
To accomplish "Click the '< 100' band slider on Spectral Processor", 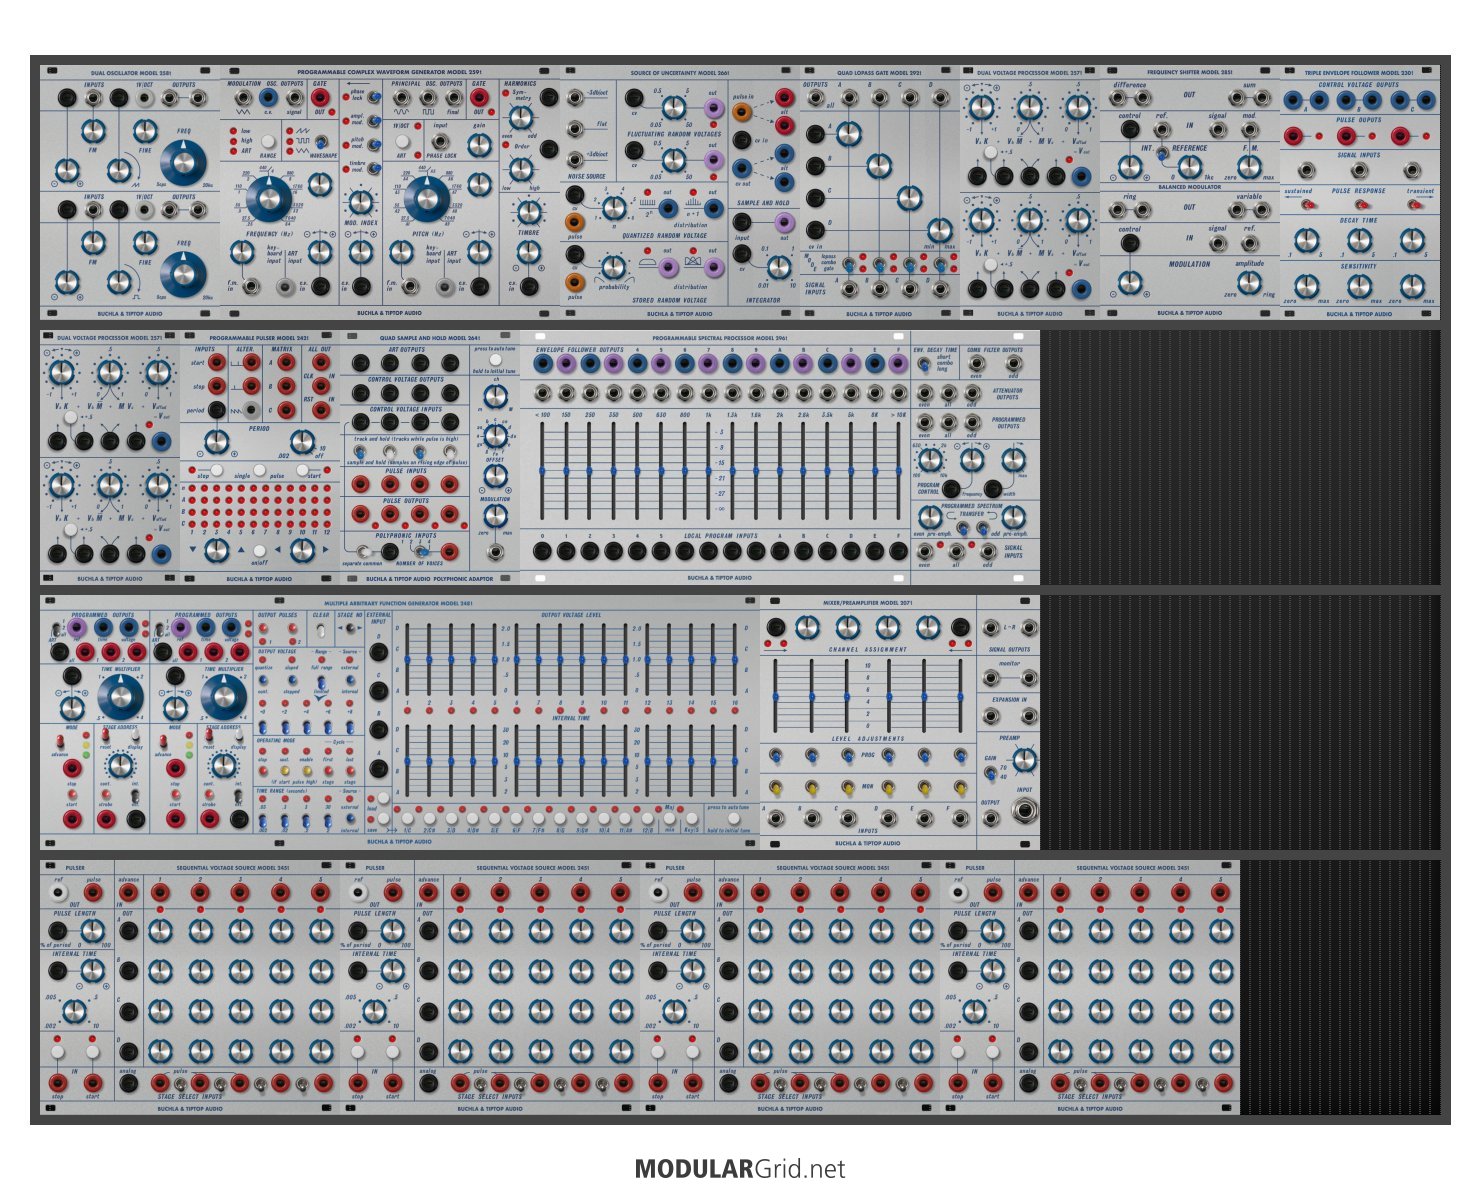I will pyautogui.click(x=543, y=470).
